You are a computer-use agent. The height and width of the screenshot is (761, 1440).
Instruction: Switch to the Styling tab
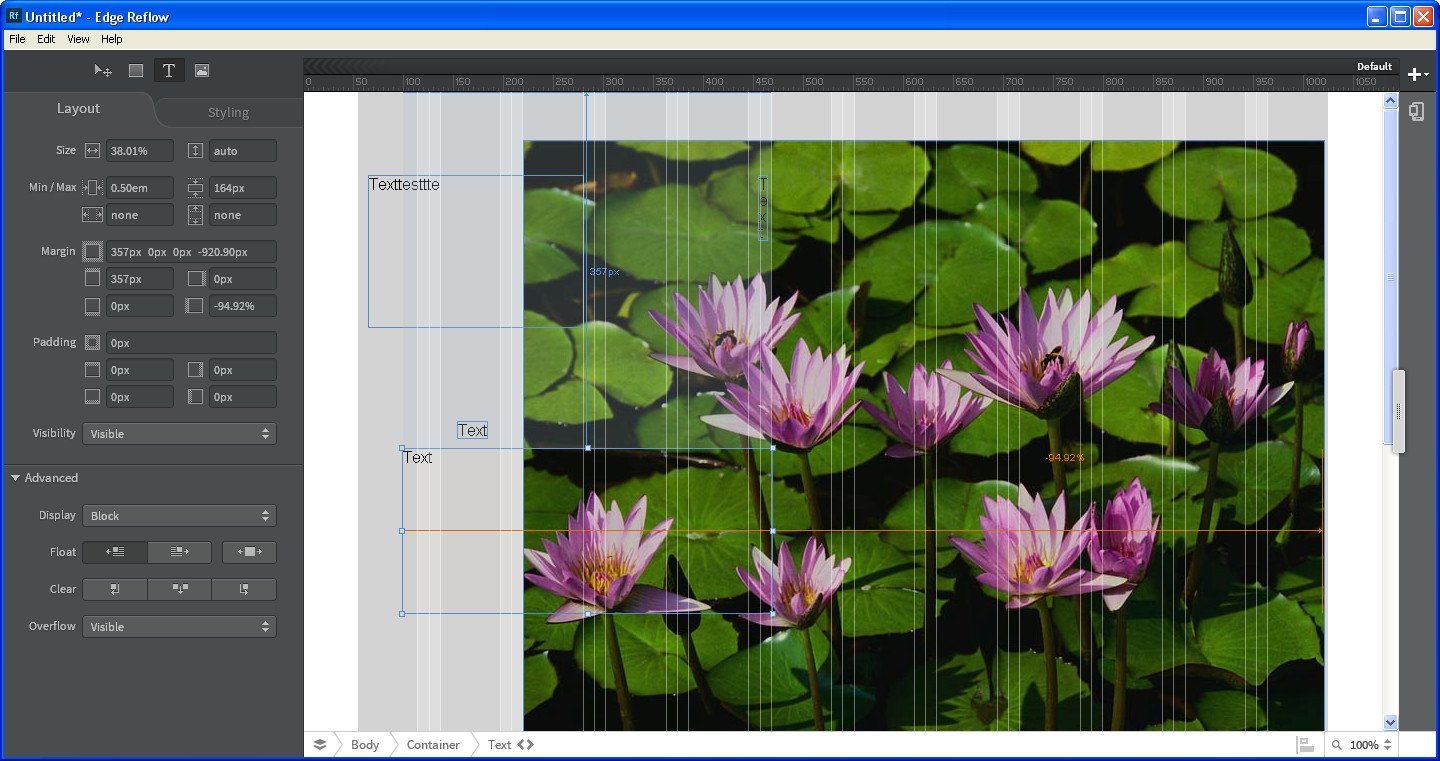pyautogui.click(x=228, y=112)
